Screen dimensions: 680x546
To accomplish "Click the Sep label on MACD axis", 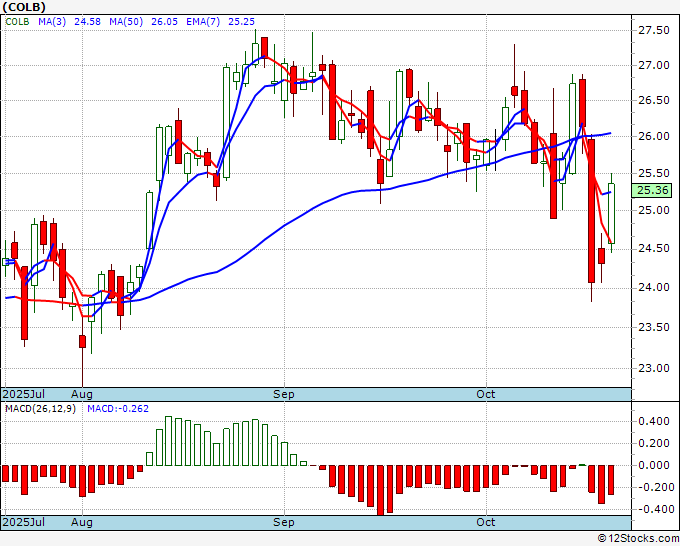I will [x=284, y=522].
